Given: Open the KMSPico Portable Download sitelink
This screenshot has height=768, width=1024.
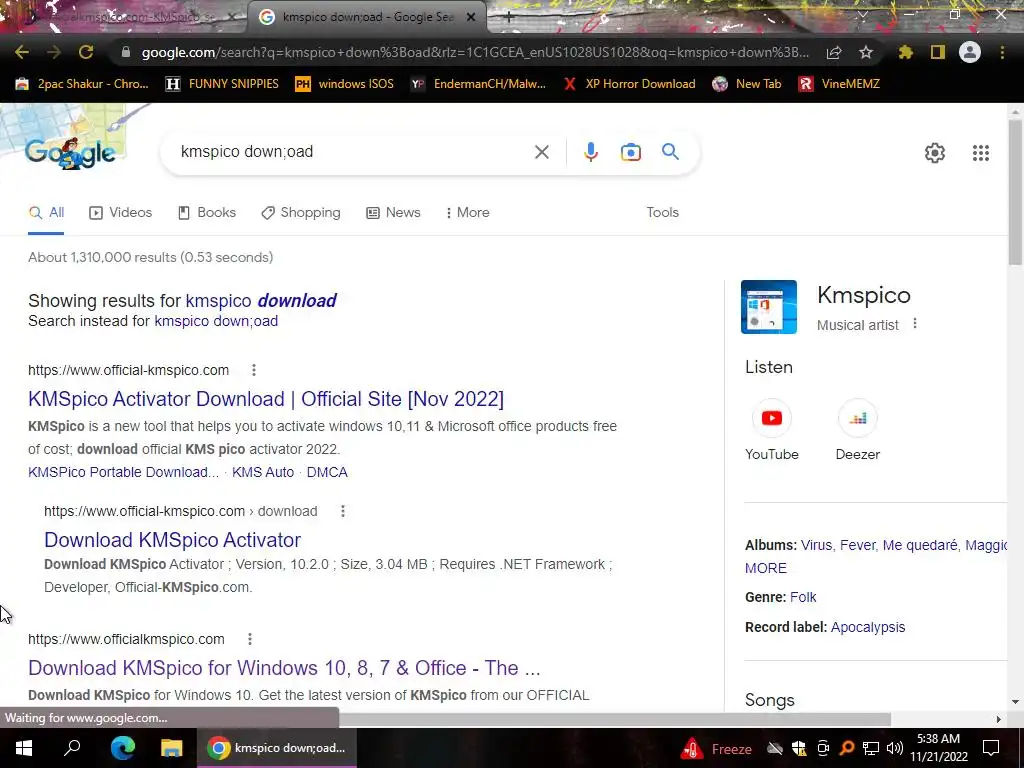Looking at the screenshot, I should pos(123,472).
